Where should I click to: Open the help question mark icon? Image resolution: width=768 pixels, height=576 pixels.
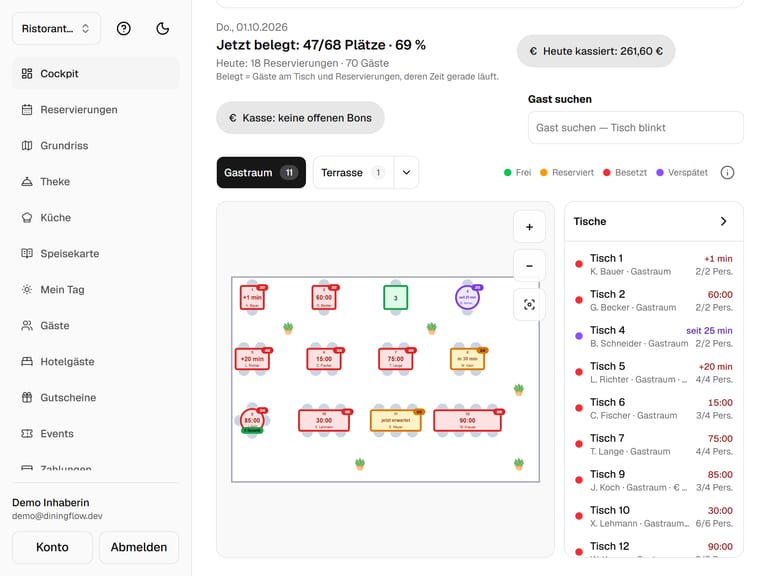click(x=123, y=29)
